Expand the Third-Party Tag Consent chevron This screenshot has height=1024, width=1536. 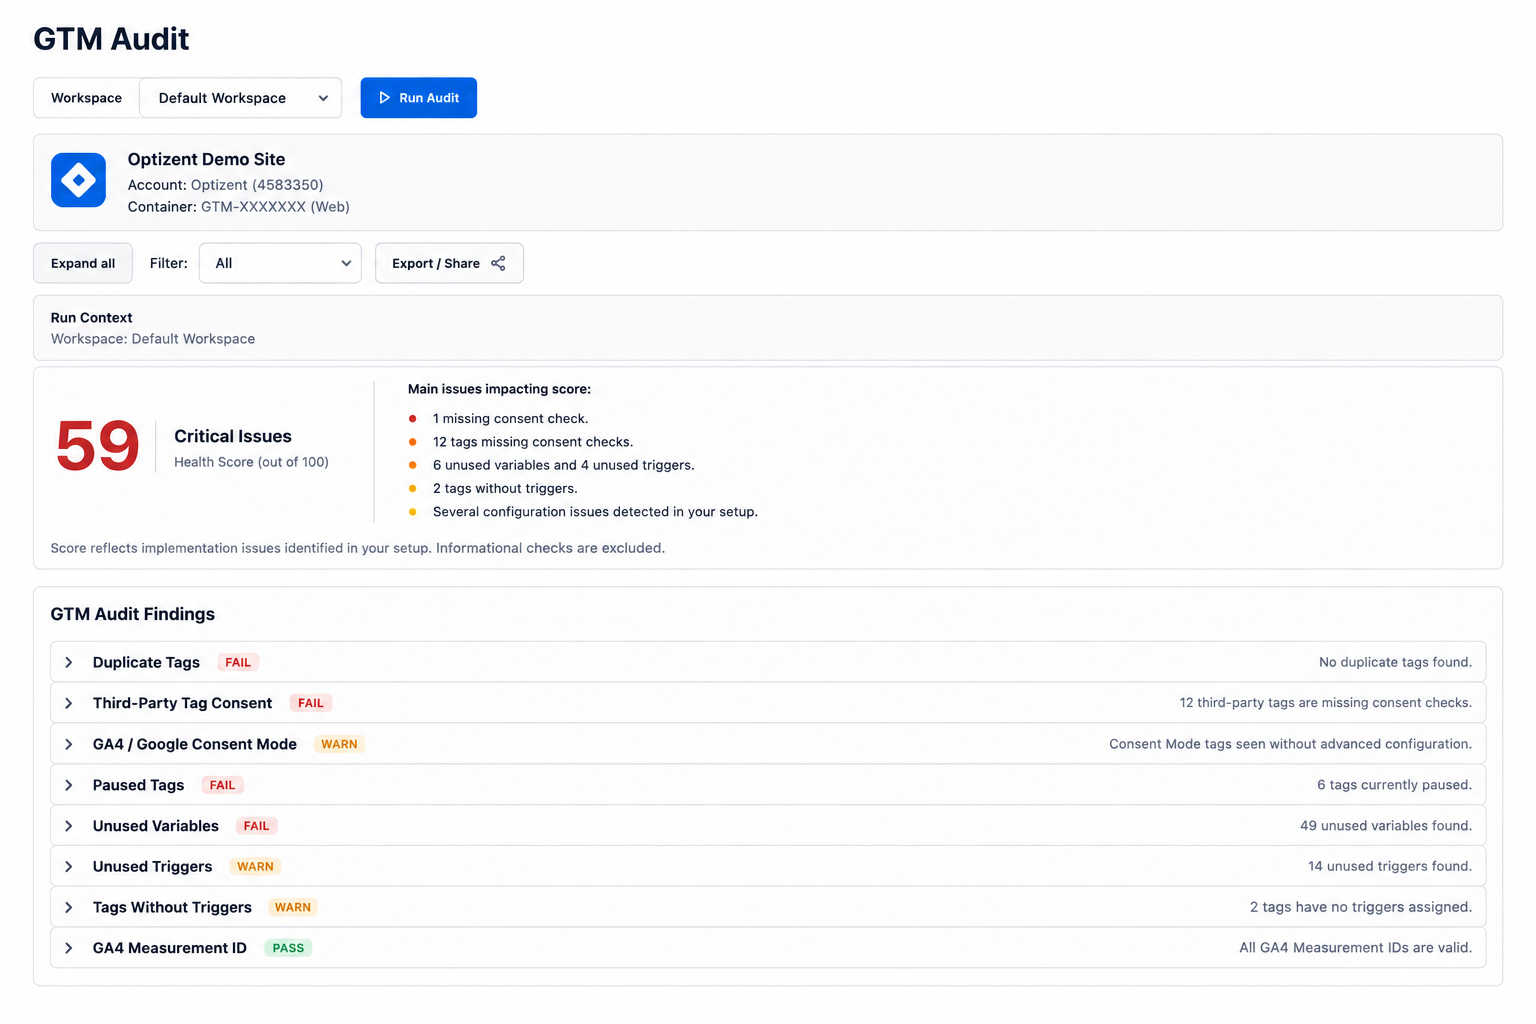(x=69, y=703)
